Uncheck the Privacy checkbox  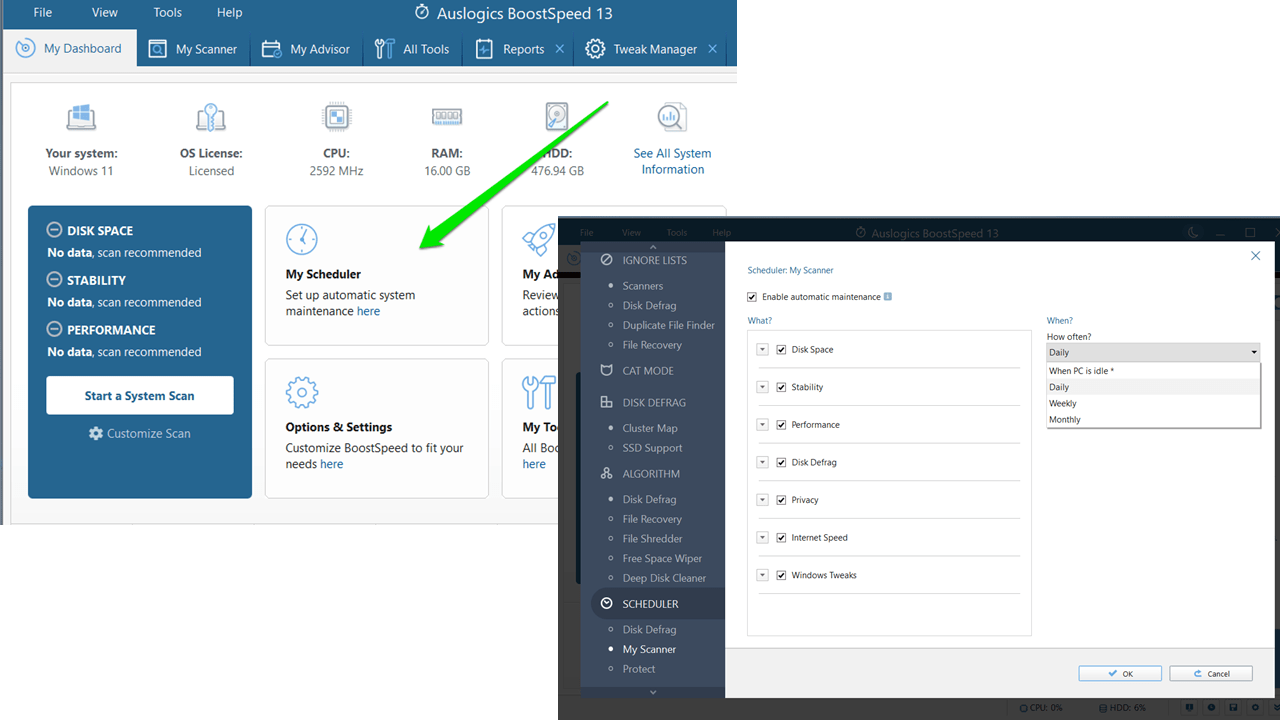(781, 500)
